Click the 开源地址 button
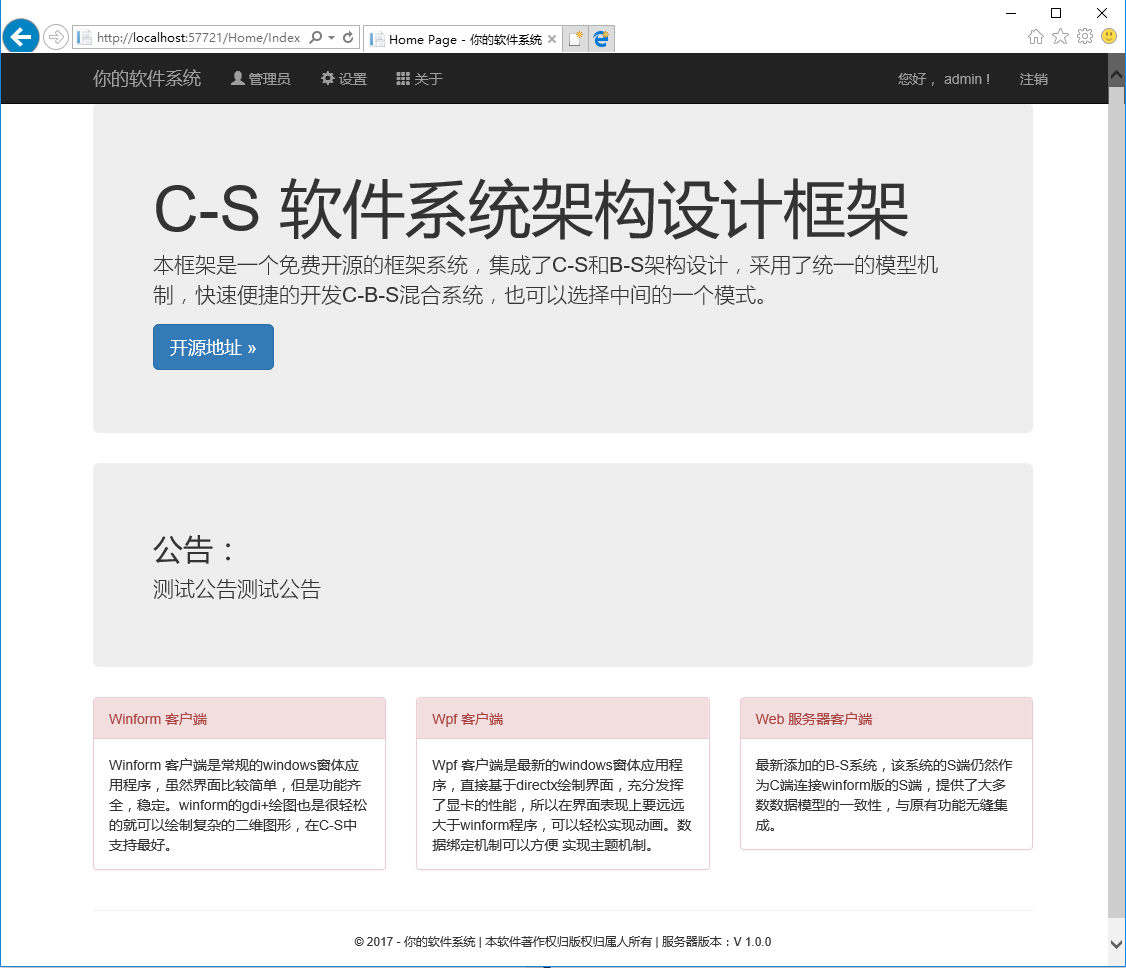The height and width of the screenshot is (968, 1126). coord(213,347)
